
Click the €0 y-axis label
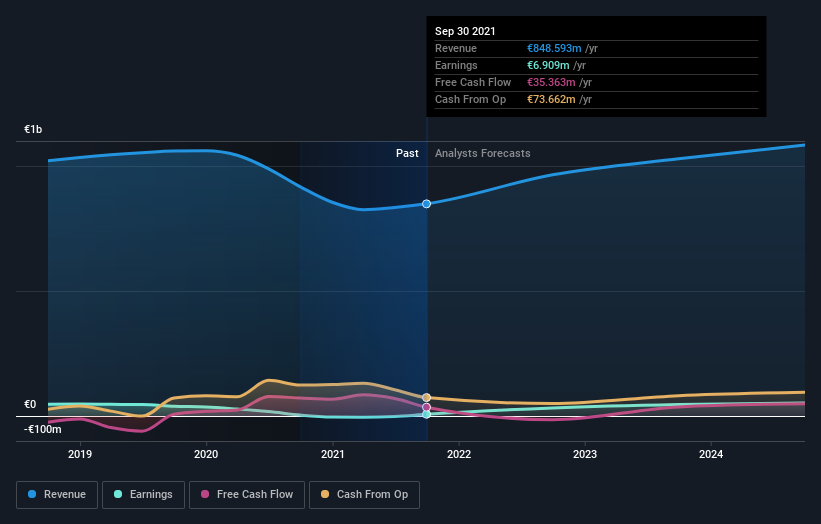[30, 405]
